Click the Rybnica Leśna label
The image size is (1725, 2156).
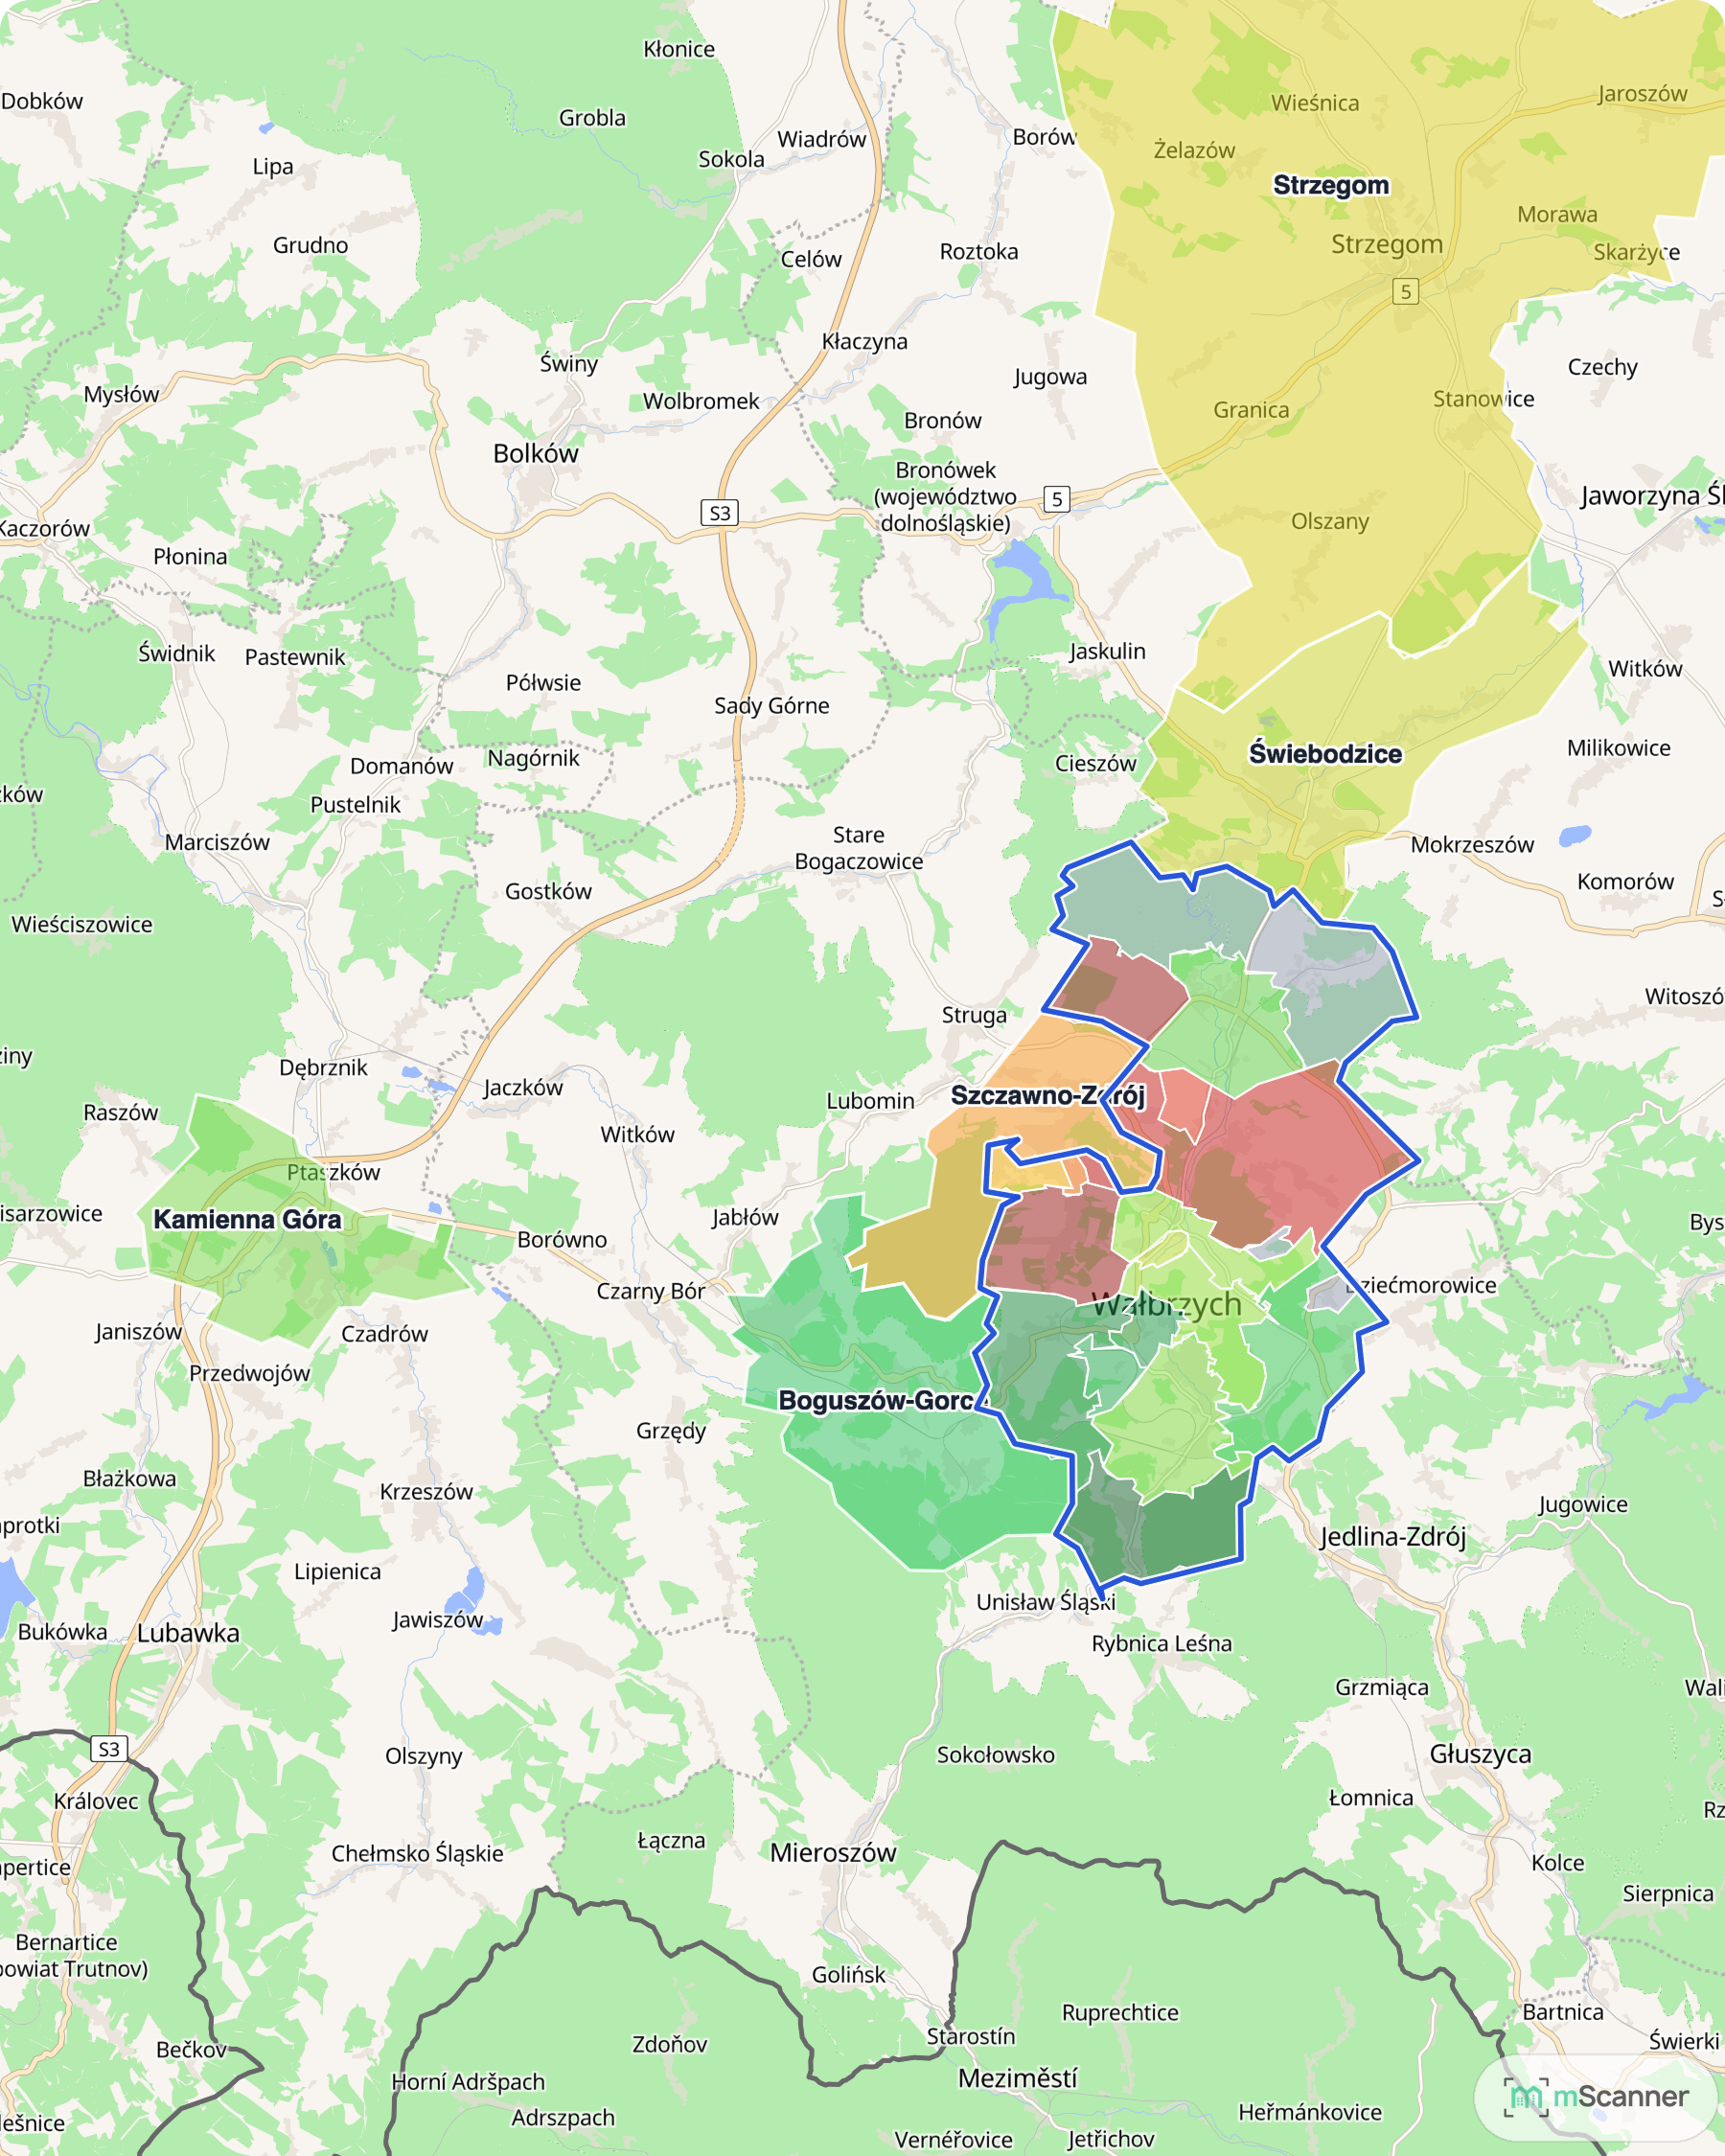pos(1161,1643)
